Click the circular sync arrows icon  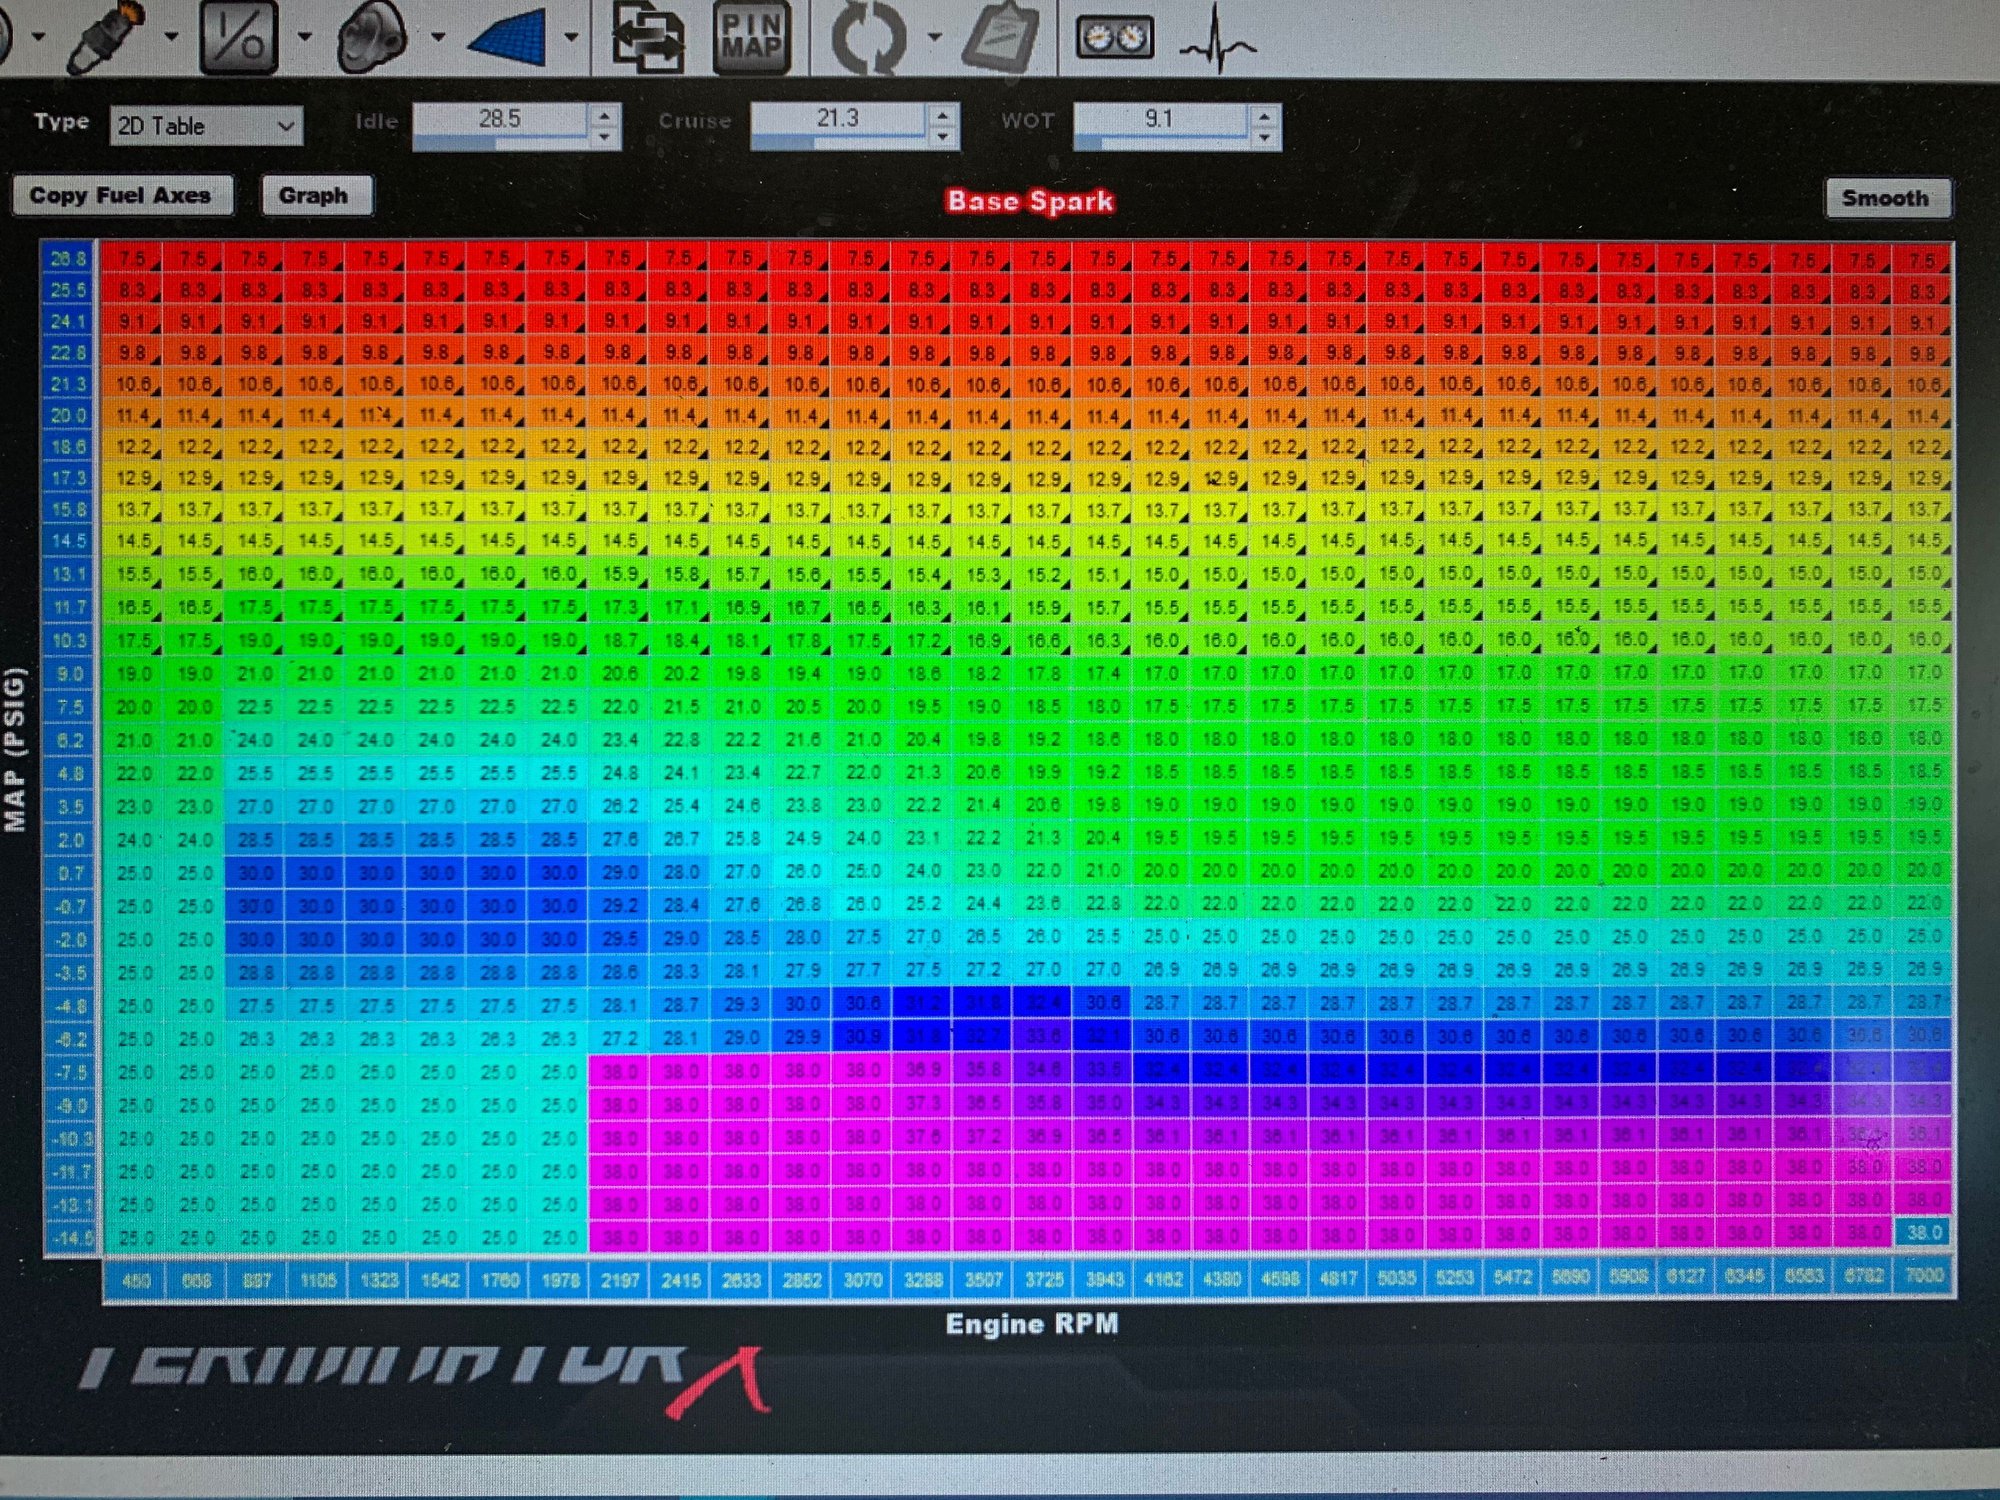868,38
